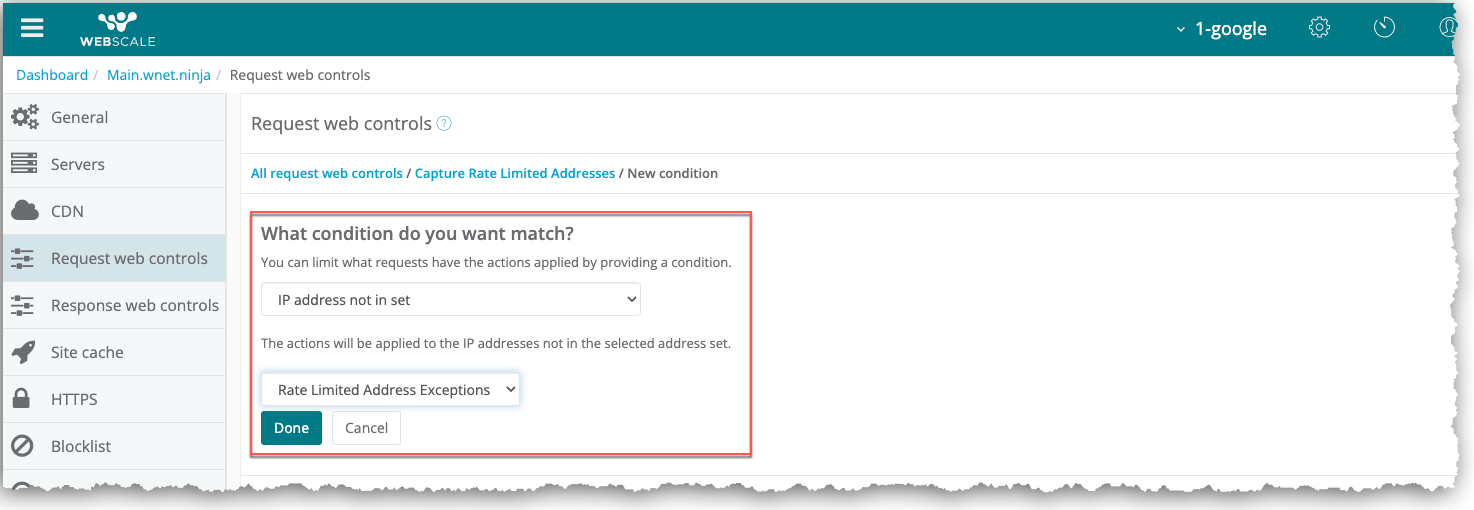The height and width of the screenshot is (510, 1474).
Task: Click the CDN cloud icon
Action: click(x=24, y=211)
